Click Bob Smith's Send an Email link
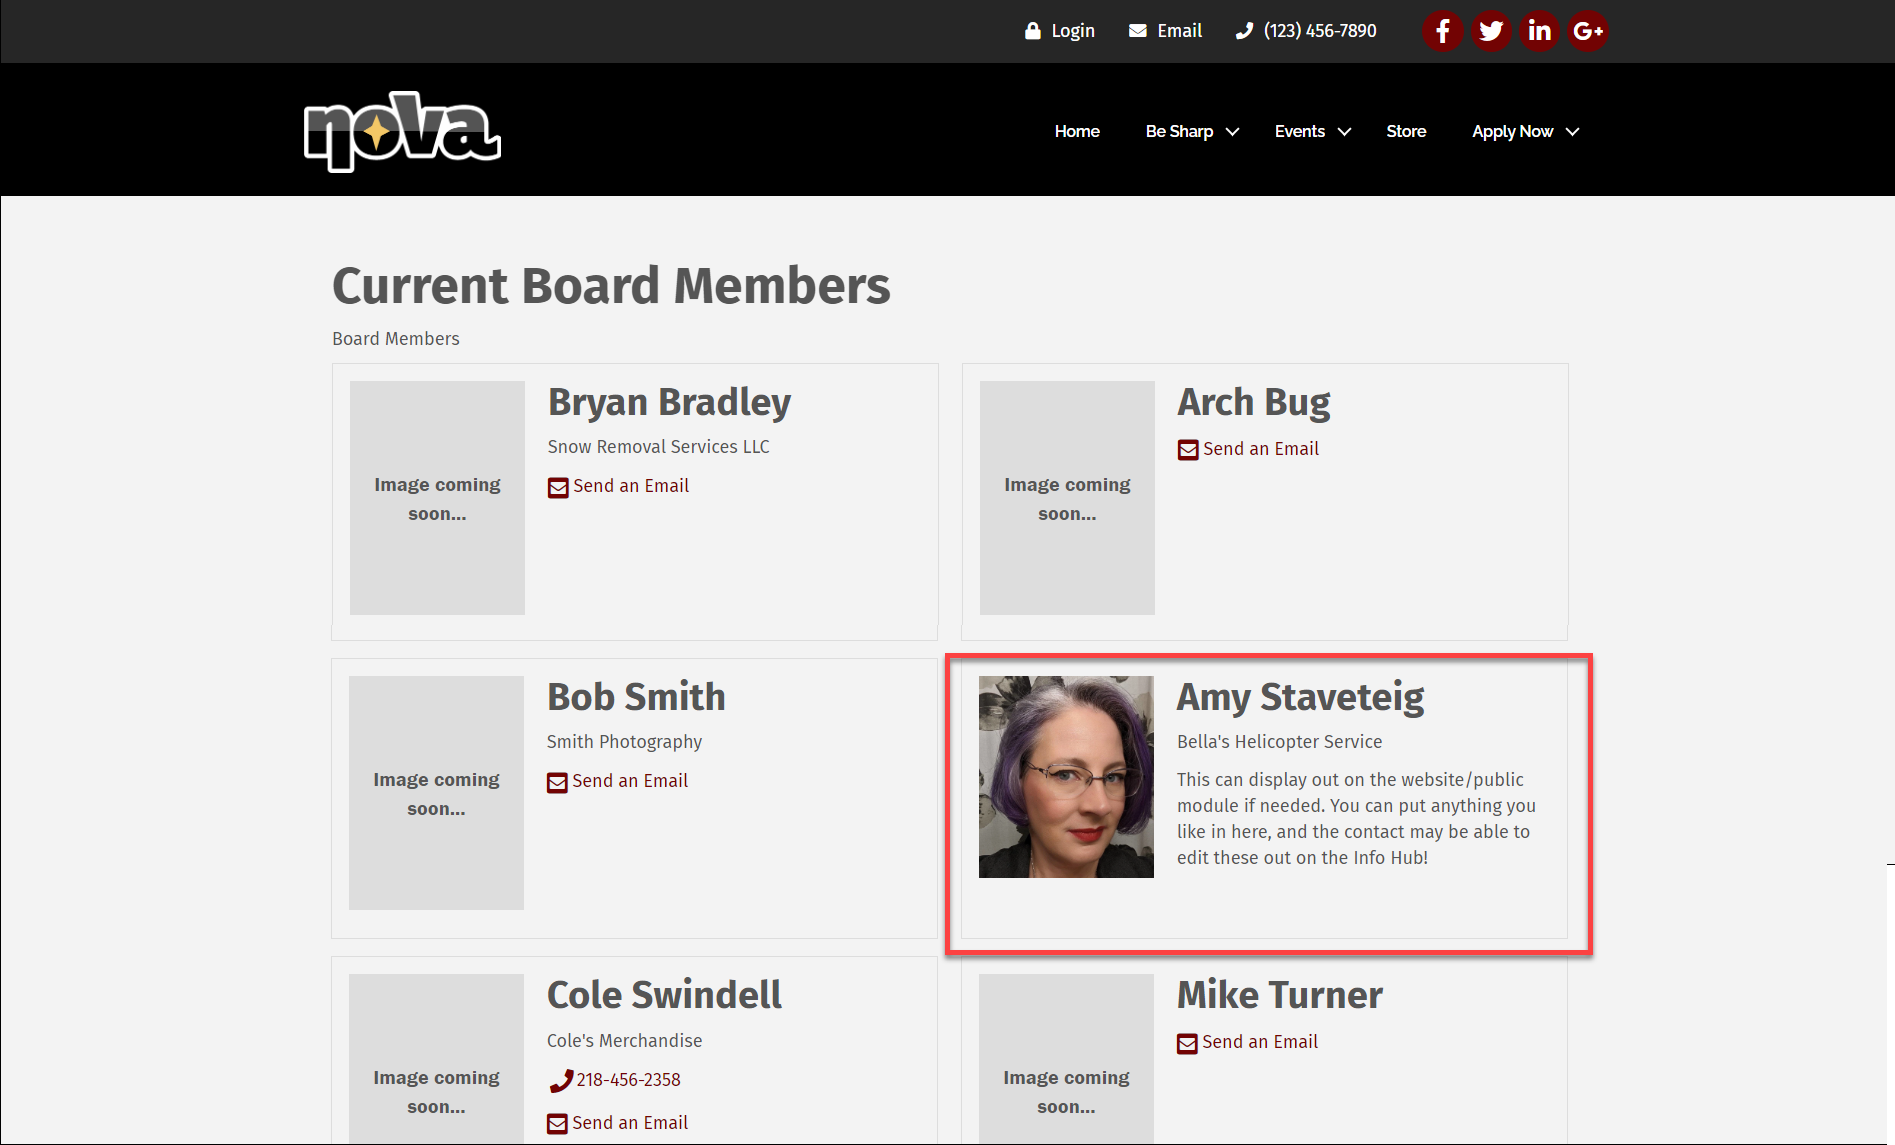Viewport: 1895px width, 1145px height. point(629,781)
